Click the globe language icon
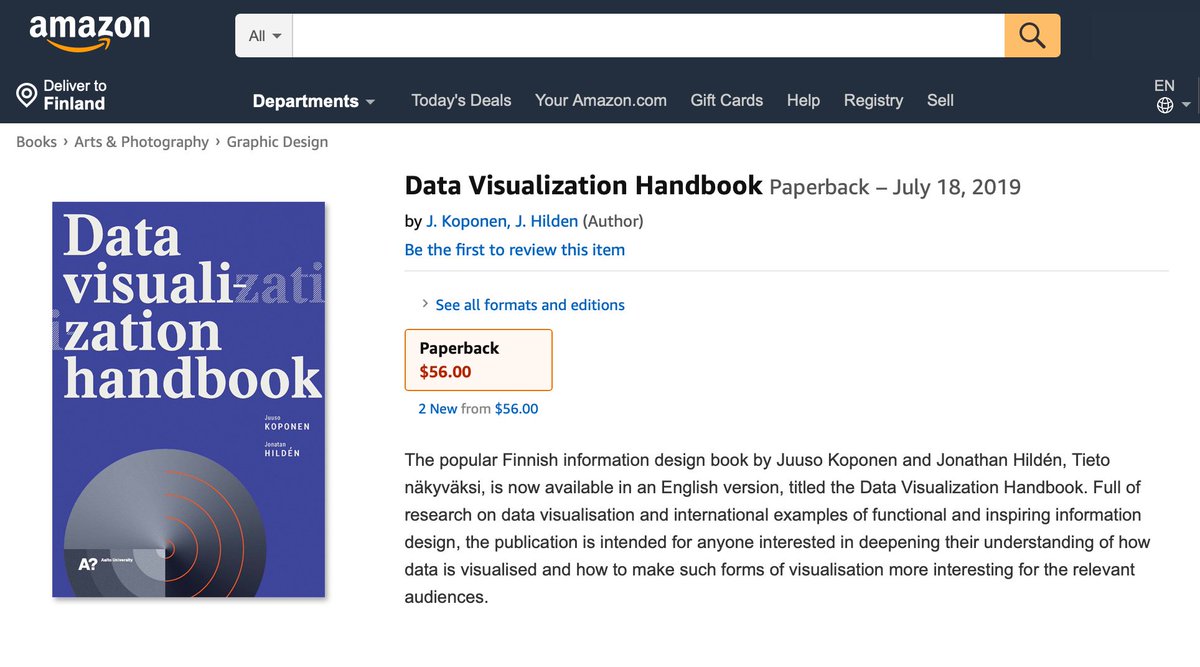1200x667 pixels. coord(1165,105)
